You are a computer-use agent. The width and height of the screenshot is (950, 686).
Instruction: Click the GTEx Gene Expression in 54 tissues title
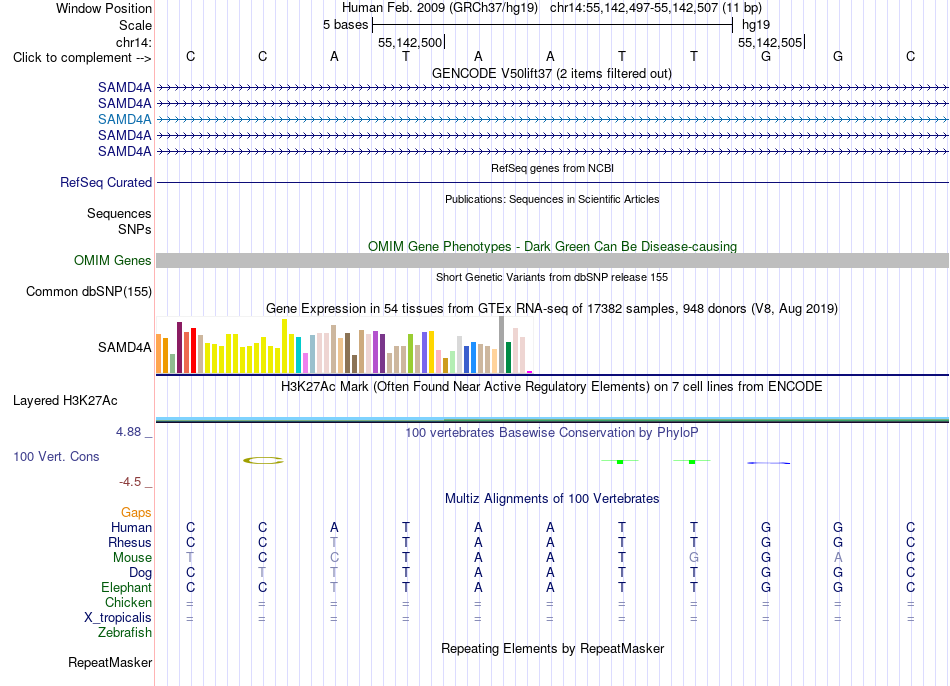point(552,308)
